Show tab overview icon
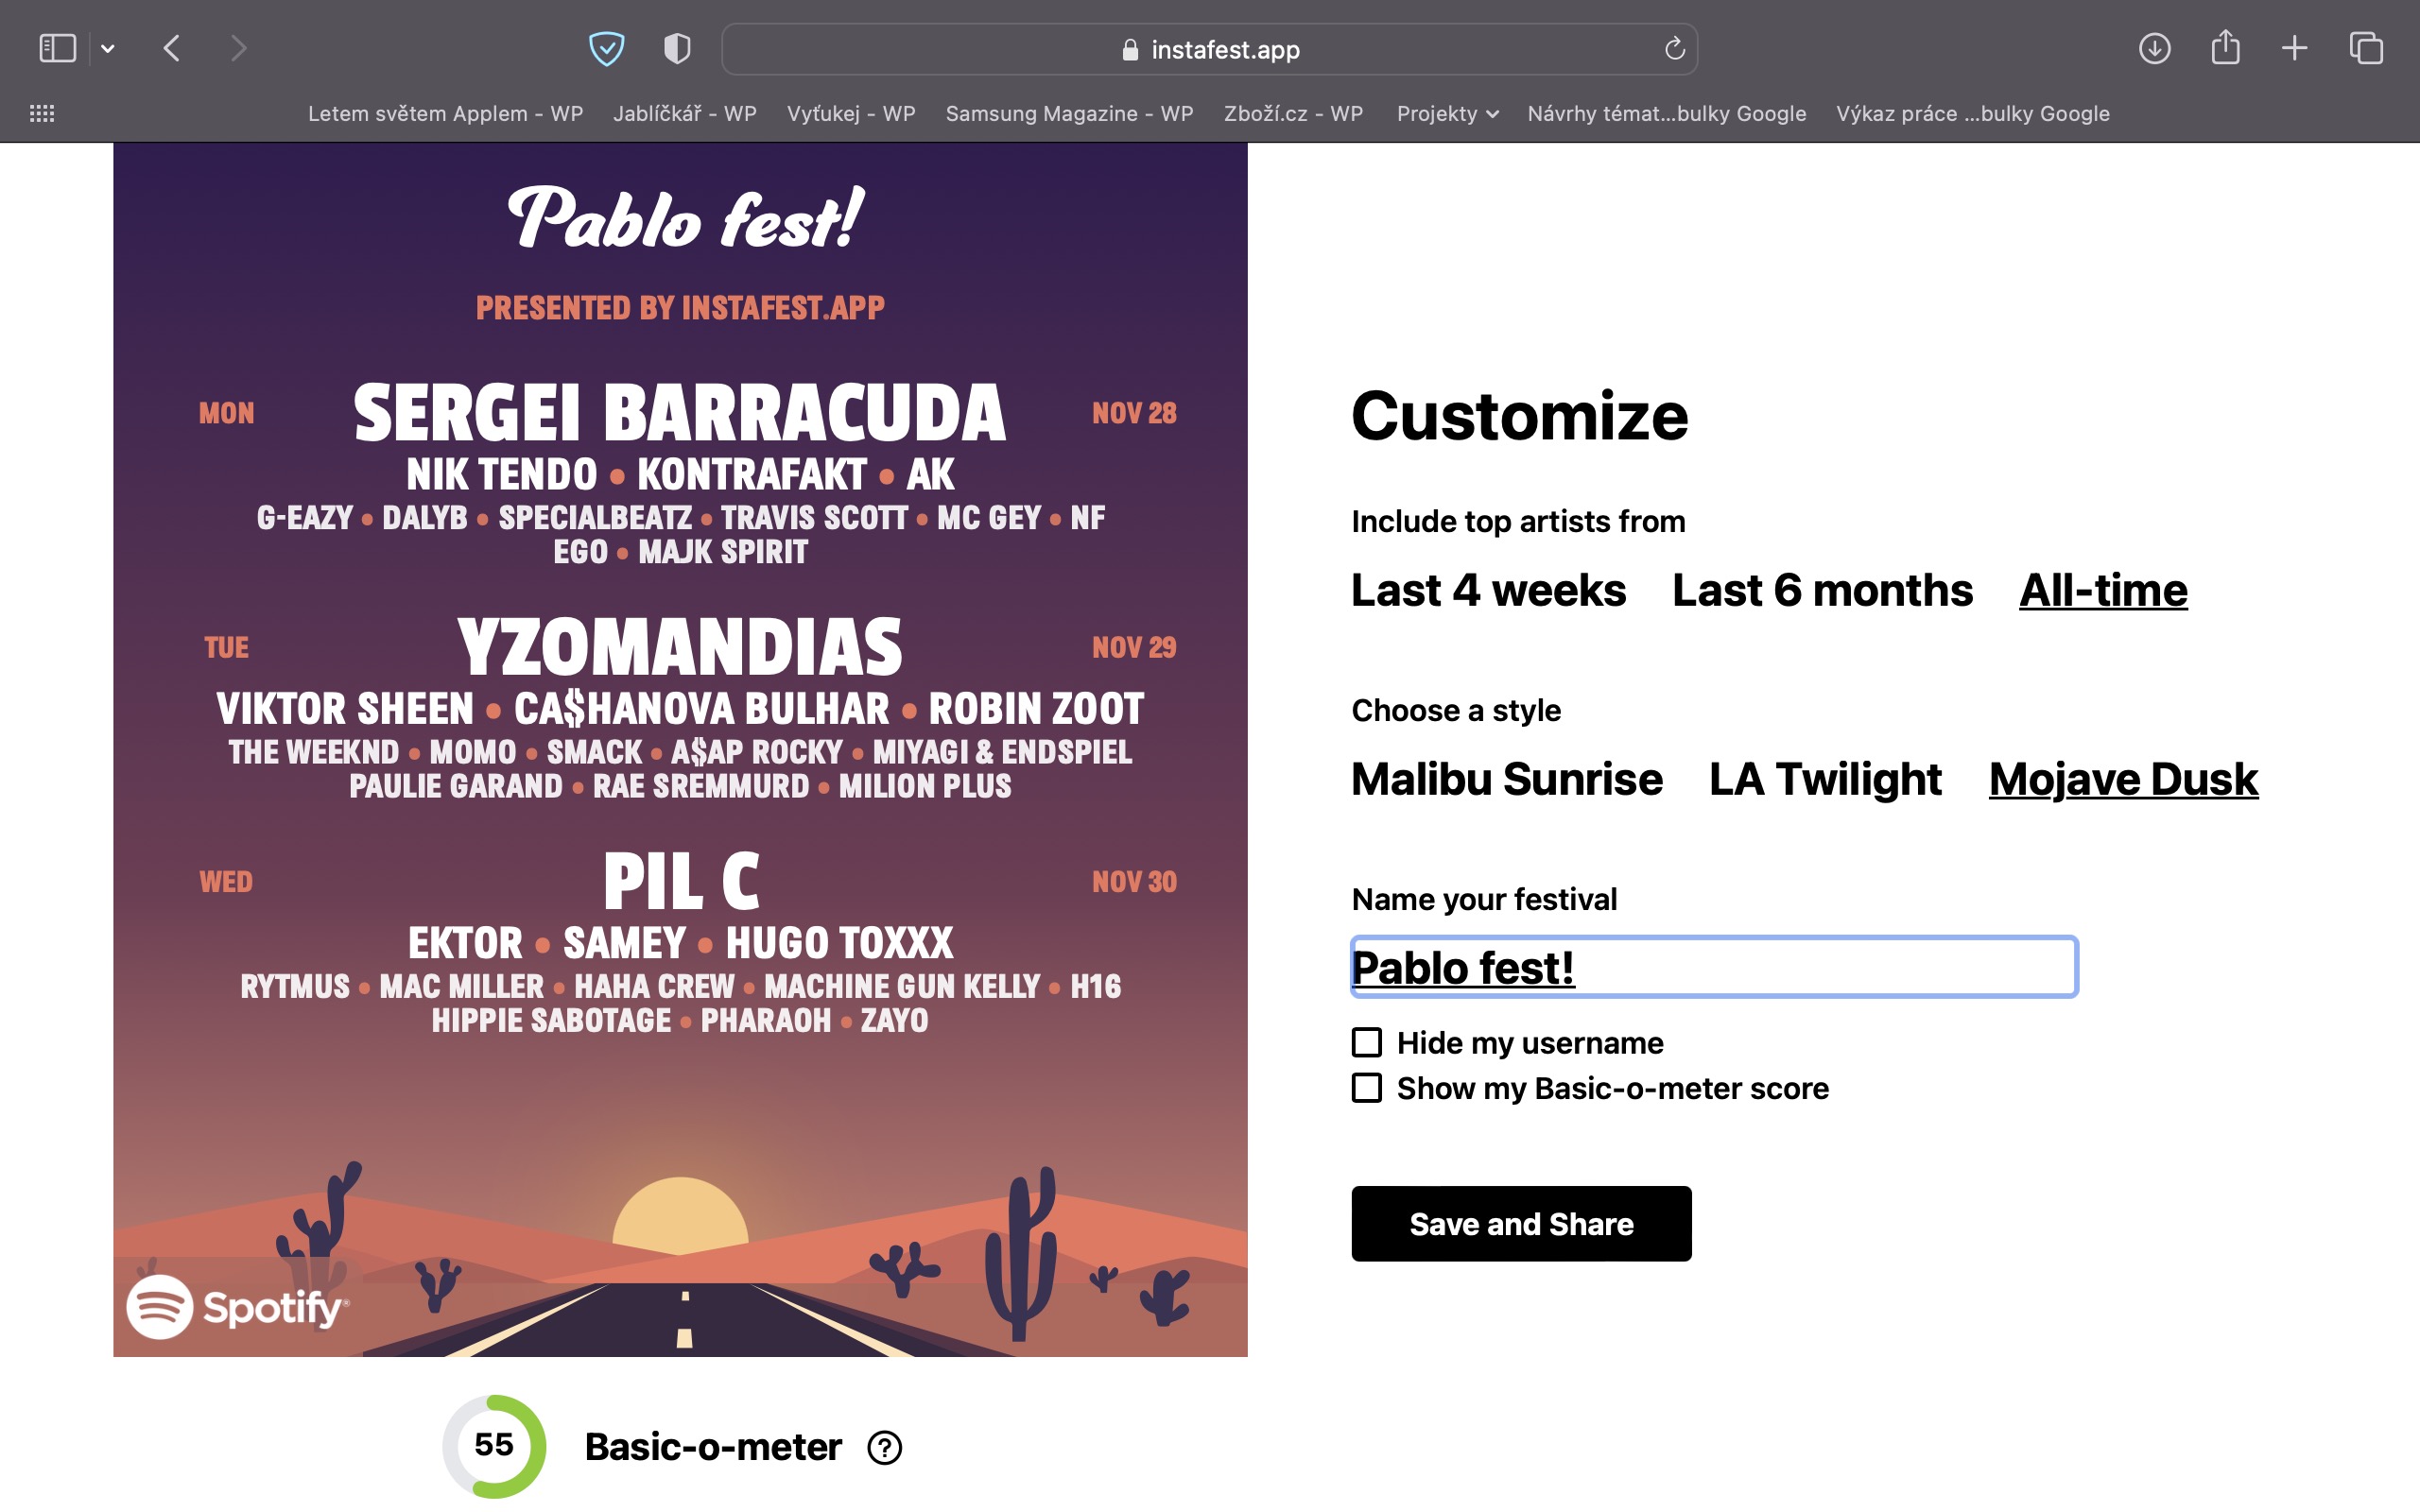 coord(2366,48)
